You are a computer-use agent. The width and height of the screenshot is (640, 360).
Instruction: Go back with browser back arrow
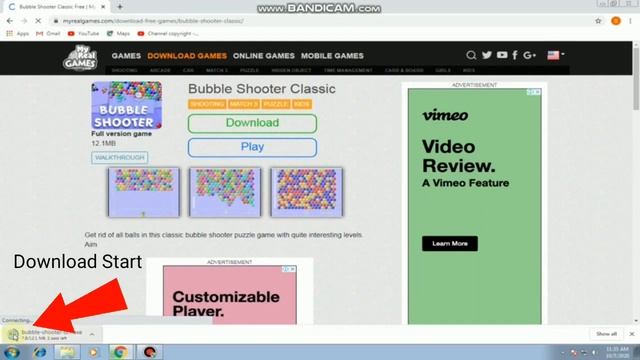tap(10, 21)
